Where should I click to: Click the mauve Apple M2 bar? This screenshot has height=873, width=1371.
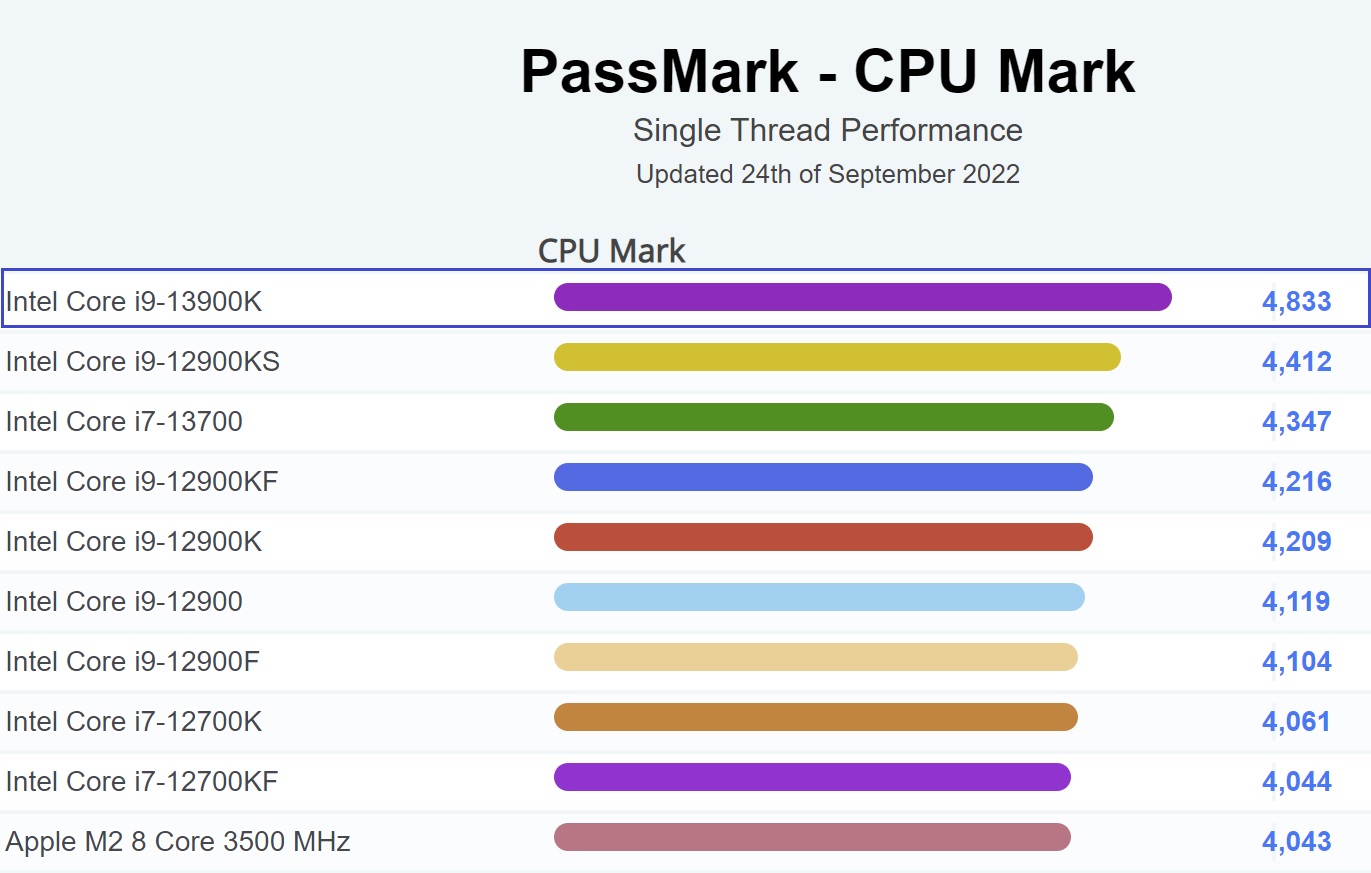pos(812,837)
